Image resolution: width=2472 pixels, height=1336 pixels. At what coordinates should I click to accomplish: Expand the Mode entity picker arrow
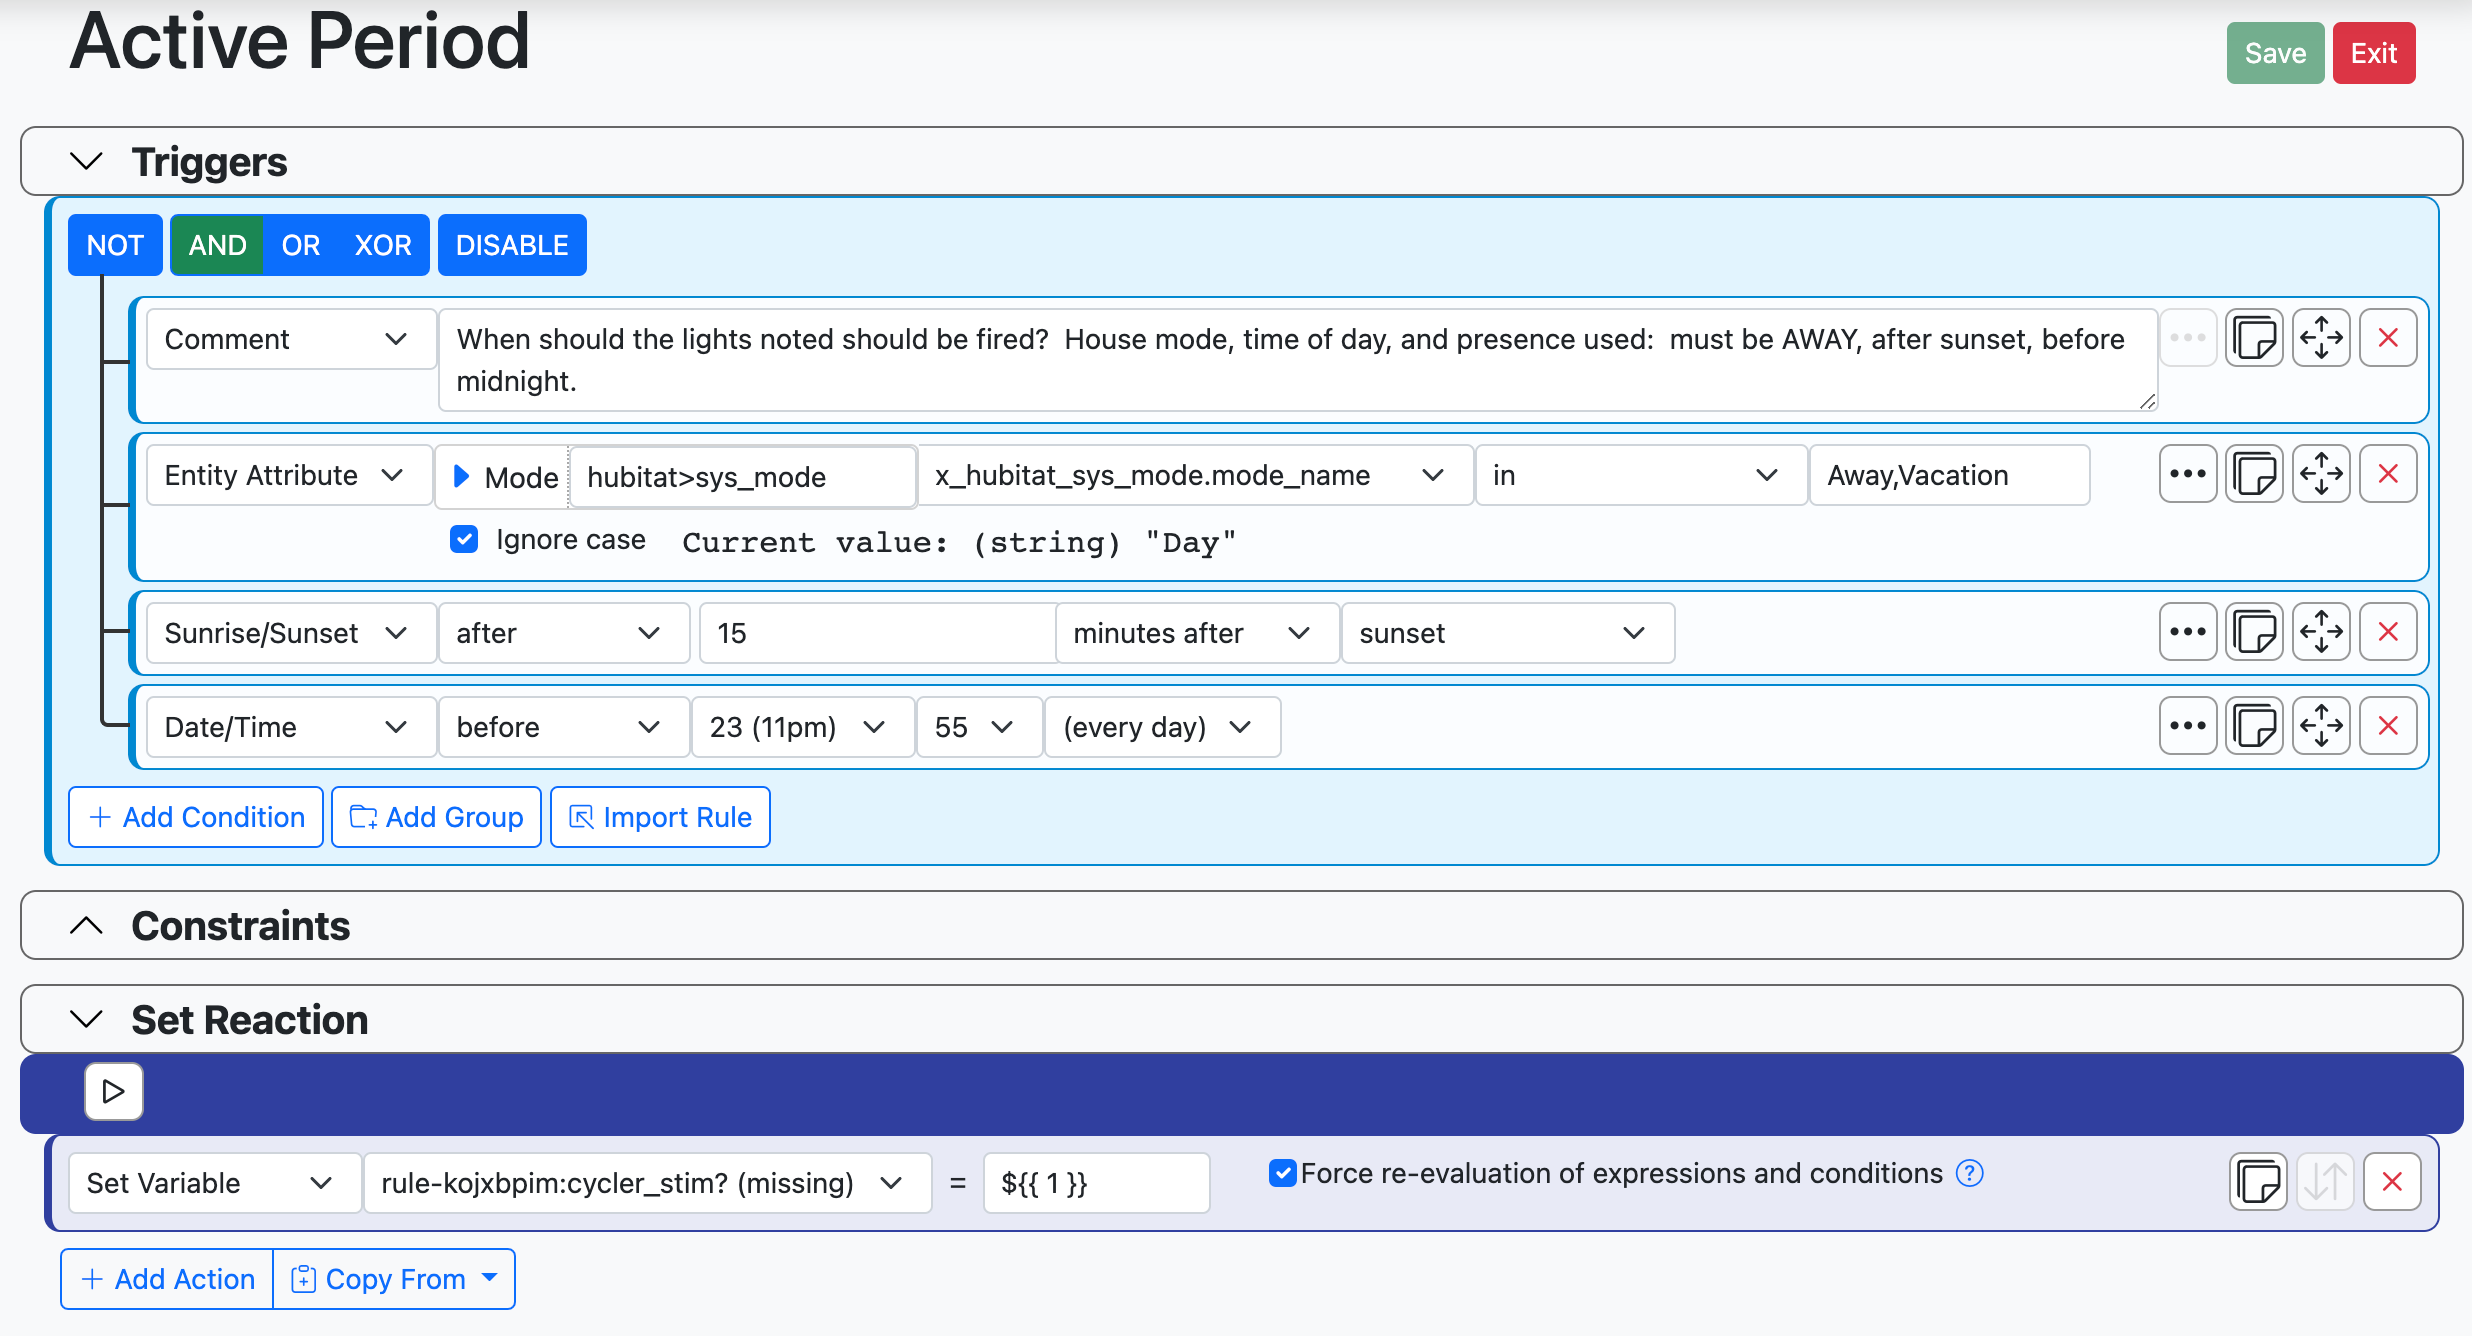[461, 476]
